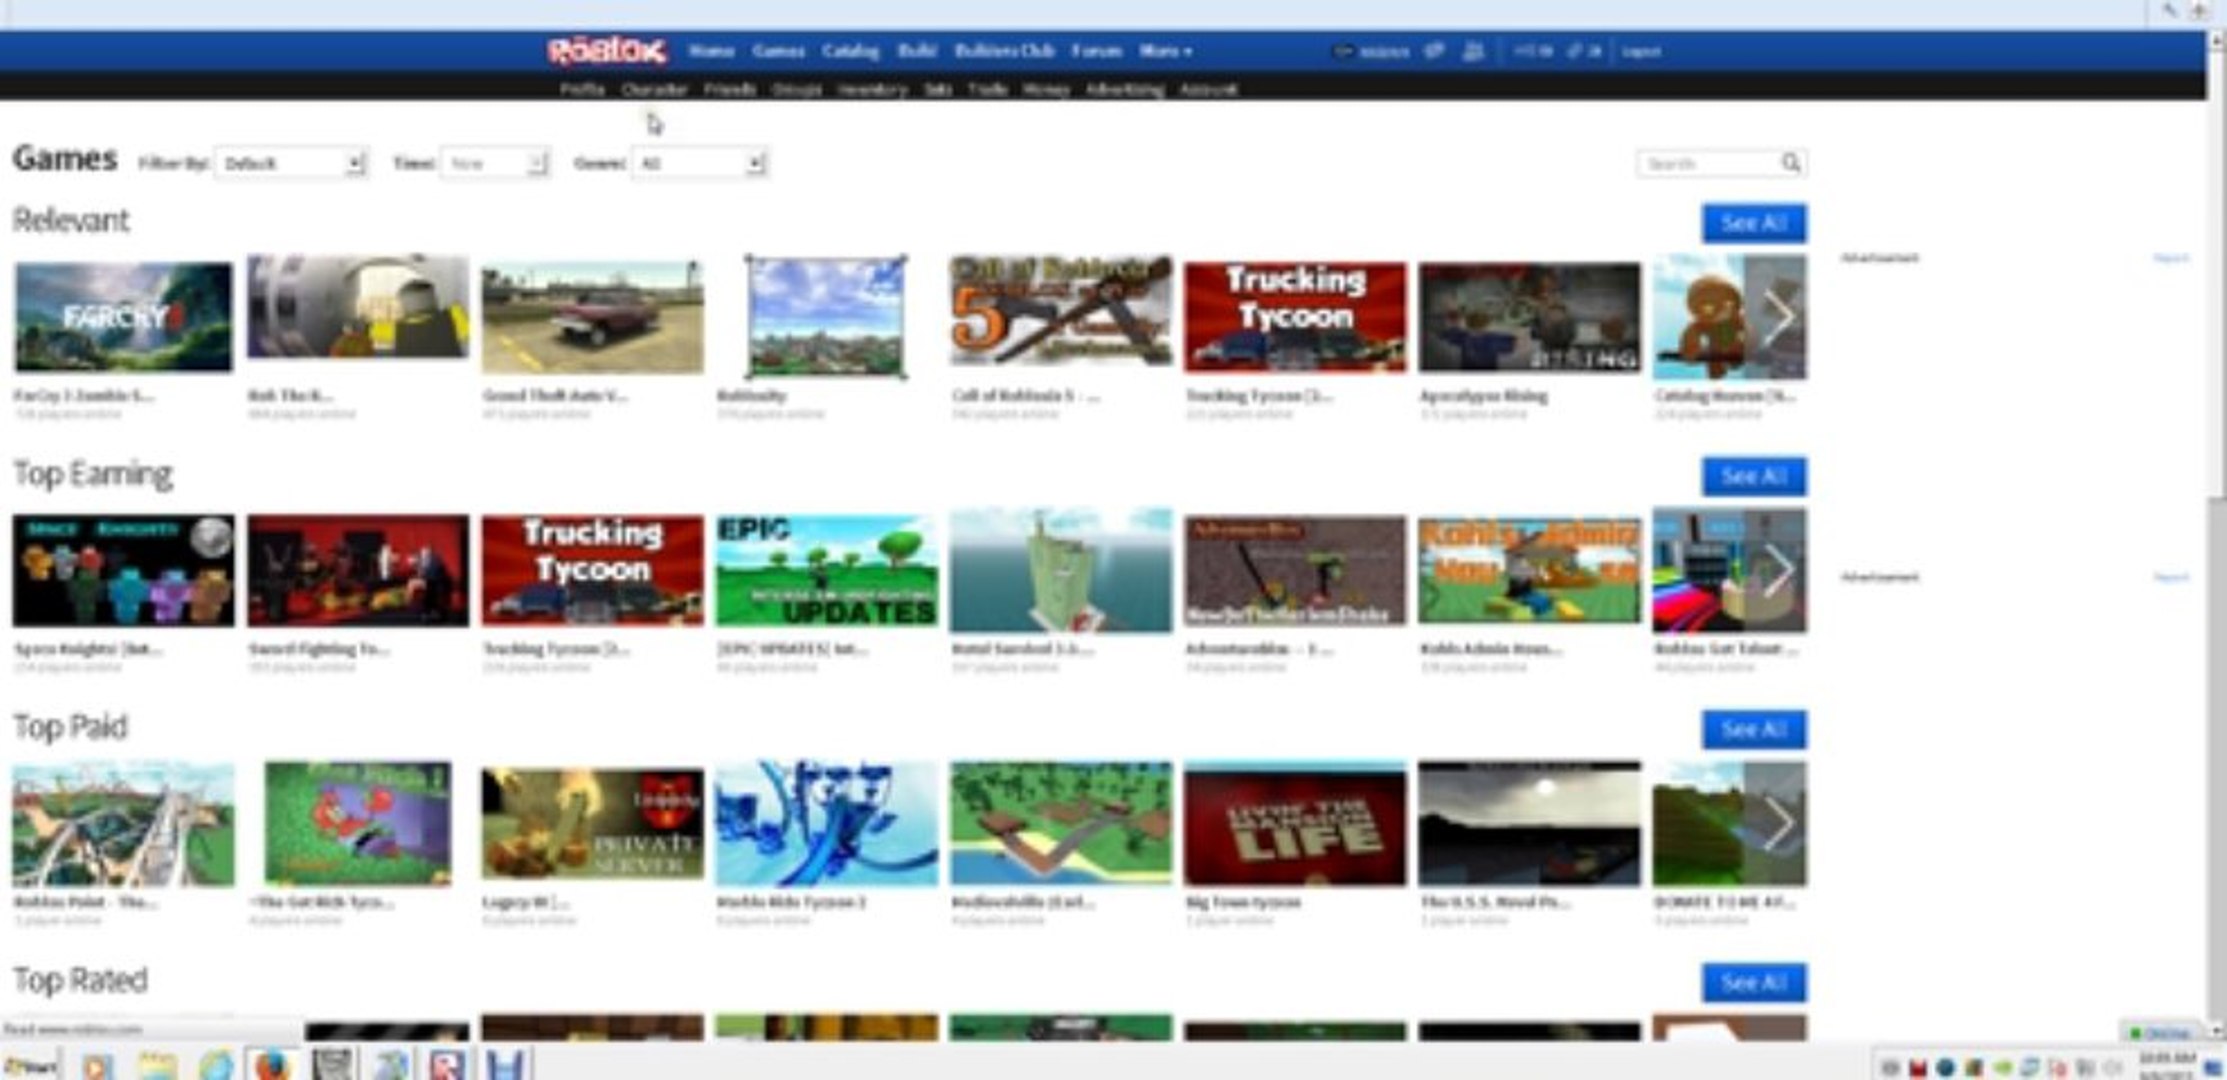Click the search magnifier icon
2227x1080 pixels.
(1790, 163)
